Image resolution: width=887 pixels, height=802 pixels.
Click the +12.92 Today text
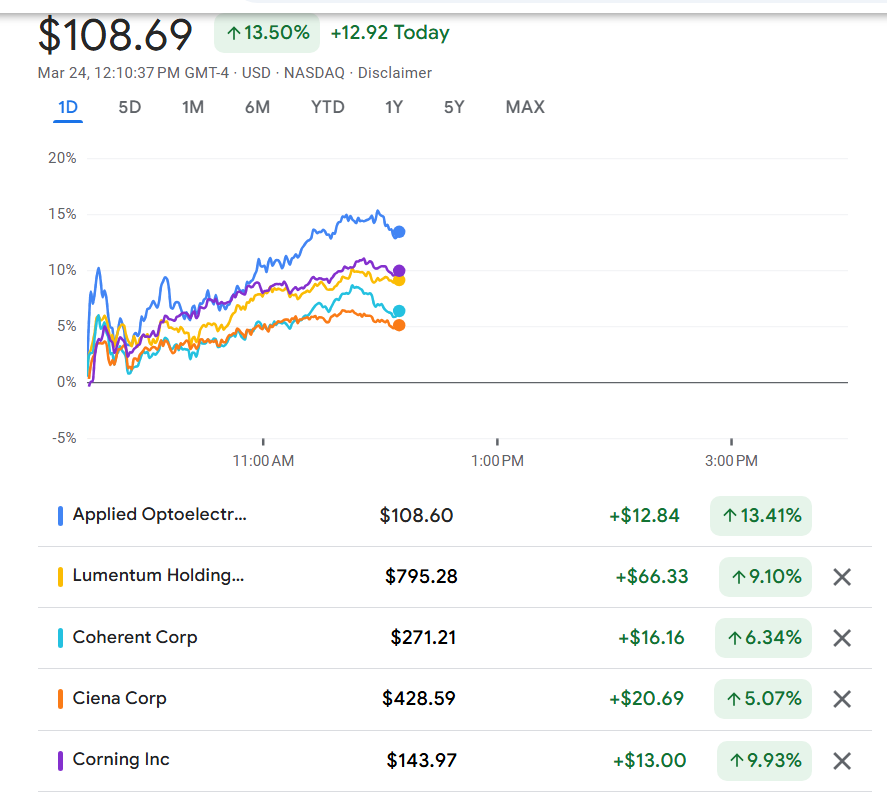tap(390, 33)
